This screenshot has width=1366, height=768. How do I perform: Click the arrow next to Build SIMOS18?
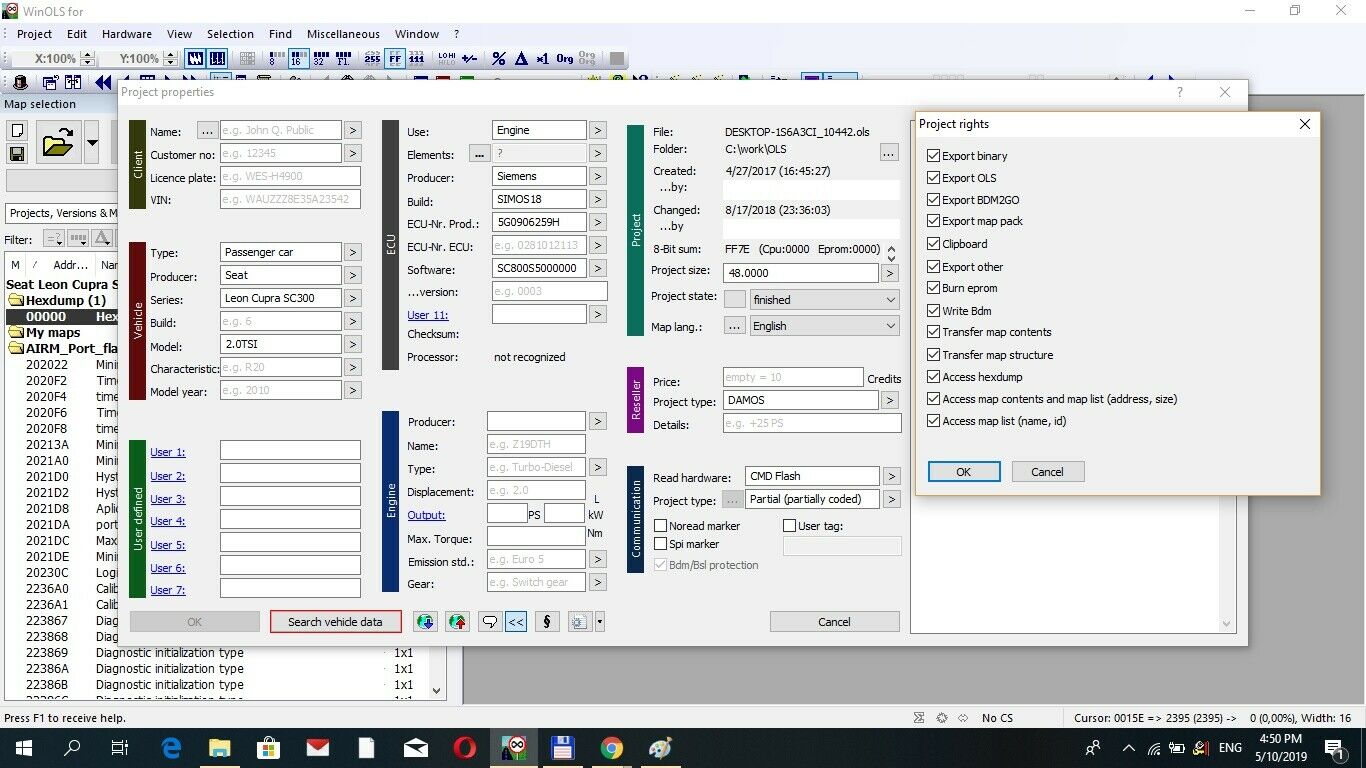click(x=597, y=200)
